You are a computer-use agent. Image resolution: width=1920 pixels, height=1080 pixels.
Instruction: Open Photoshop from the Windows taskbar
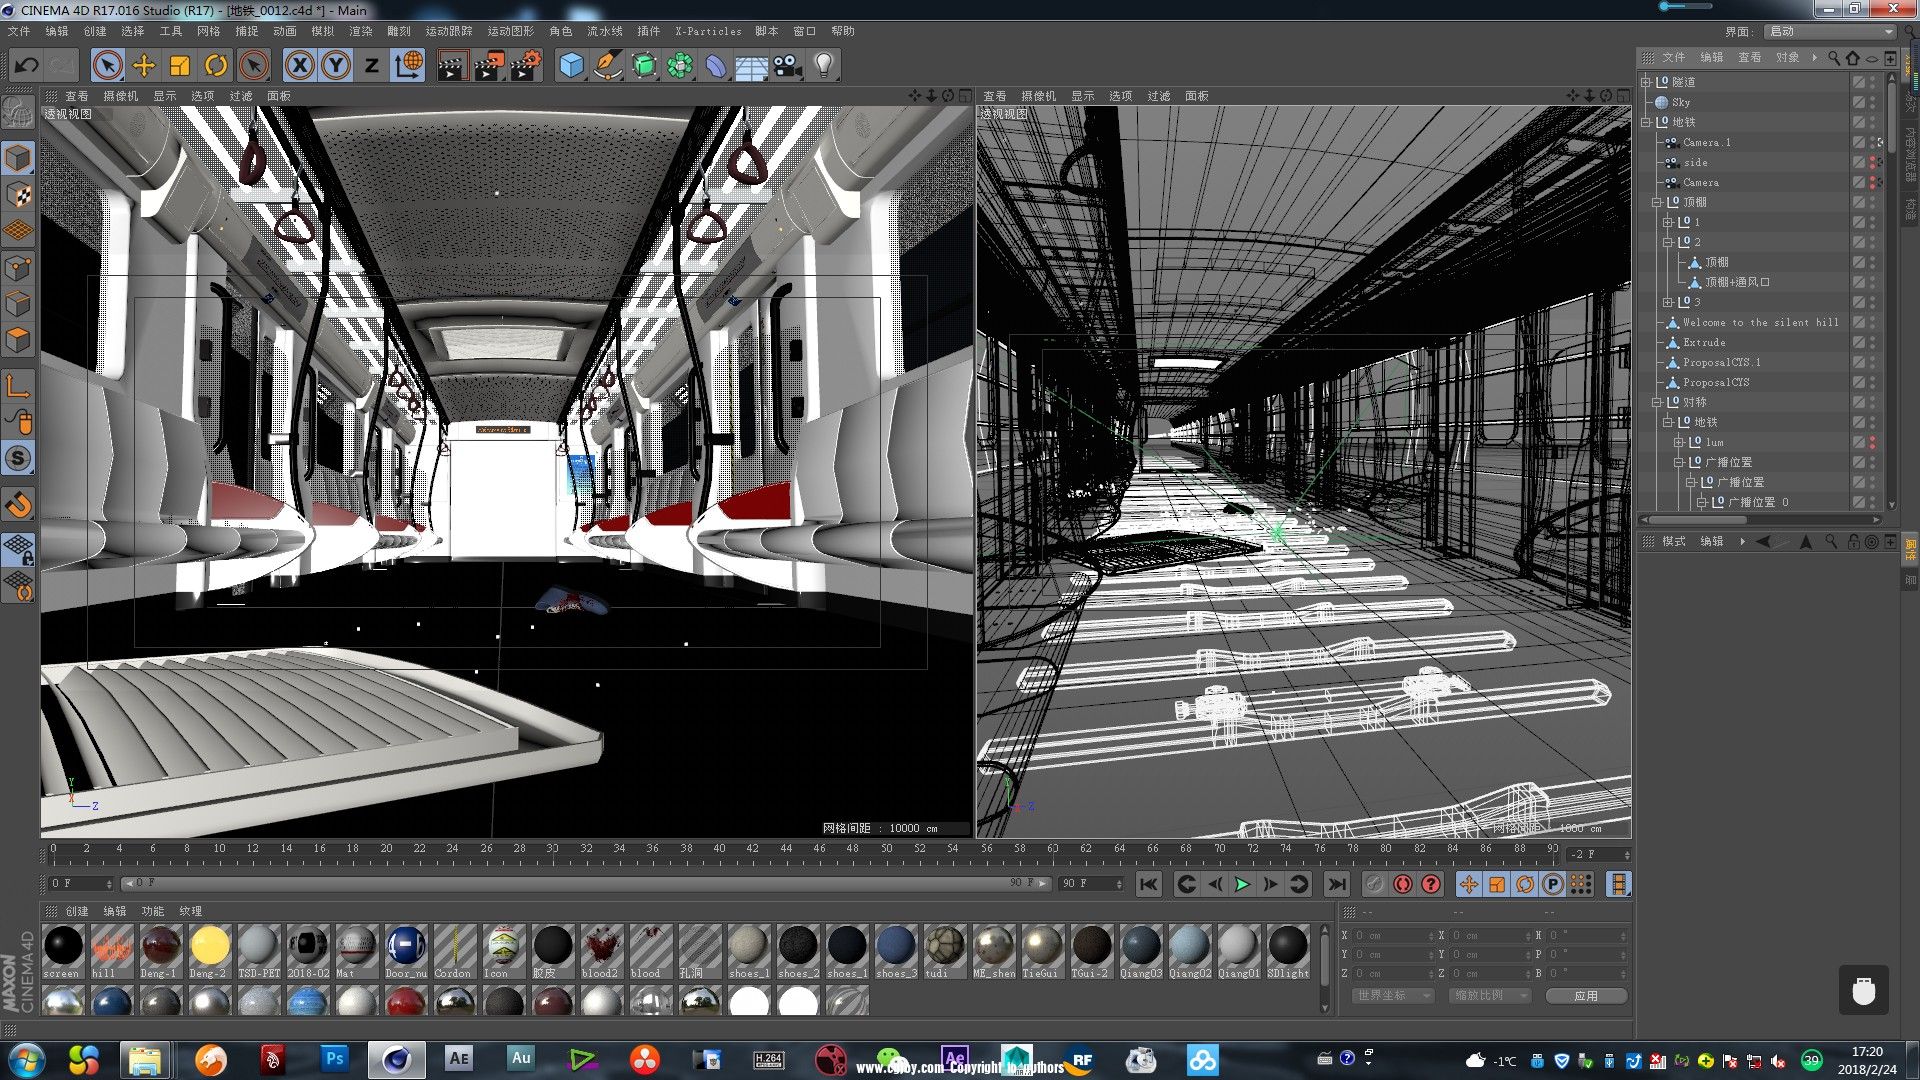[x=334, y=1058]
